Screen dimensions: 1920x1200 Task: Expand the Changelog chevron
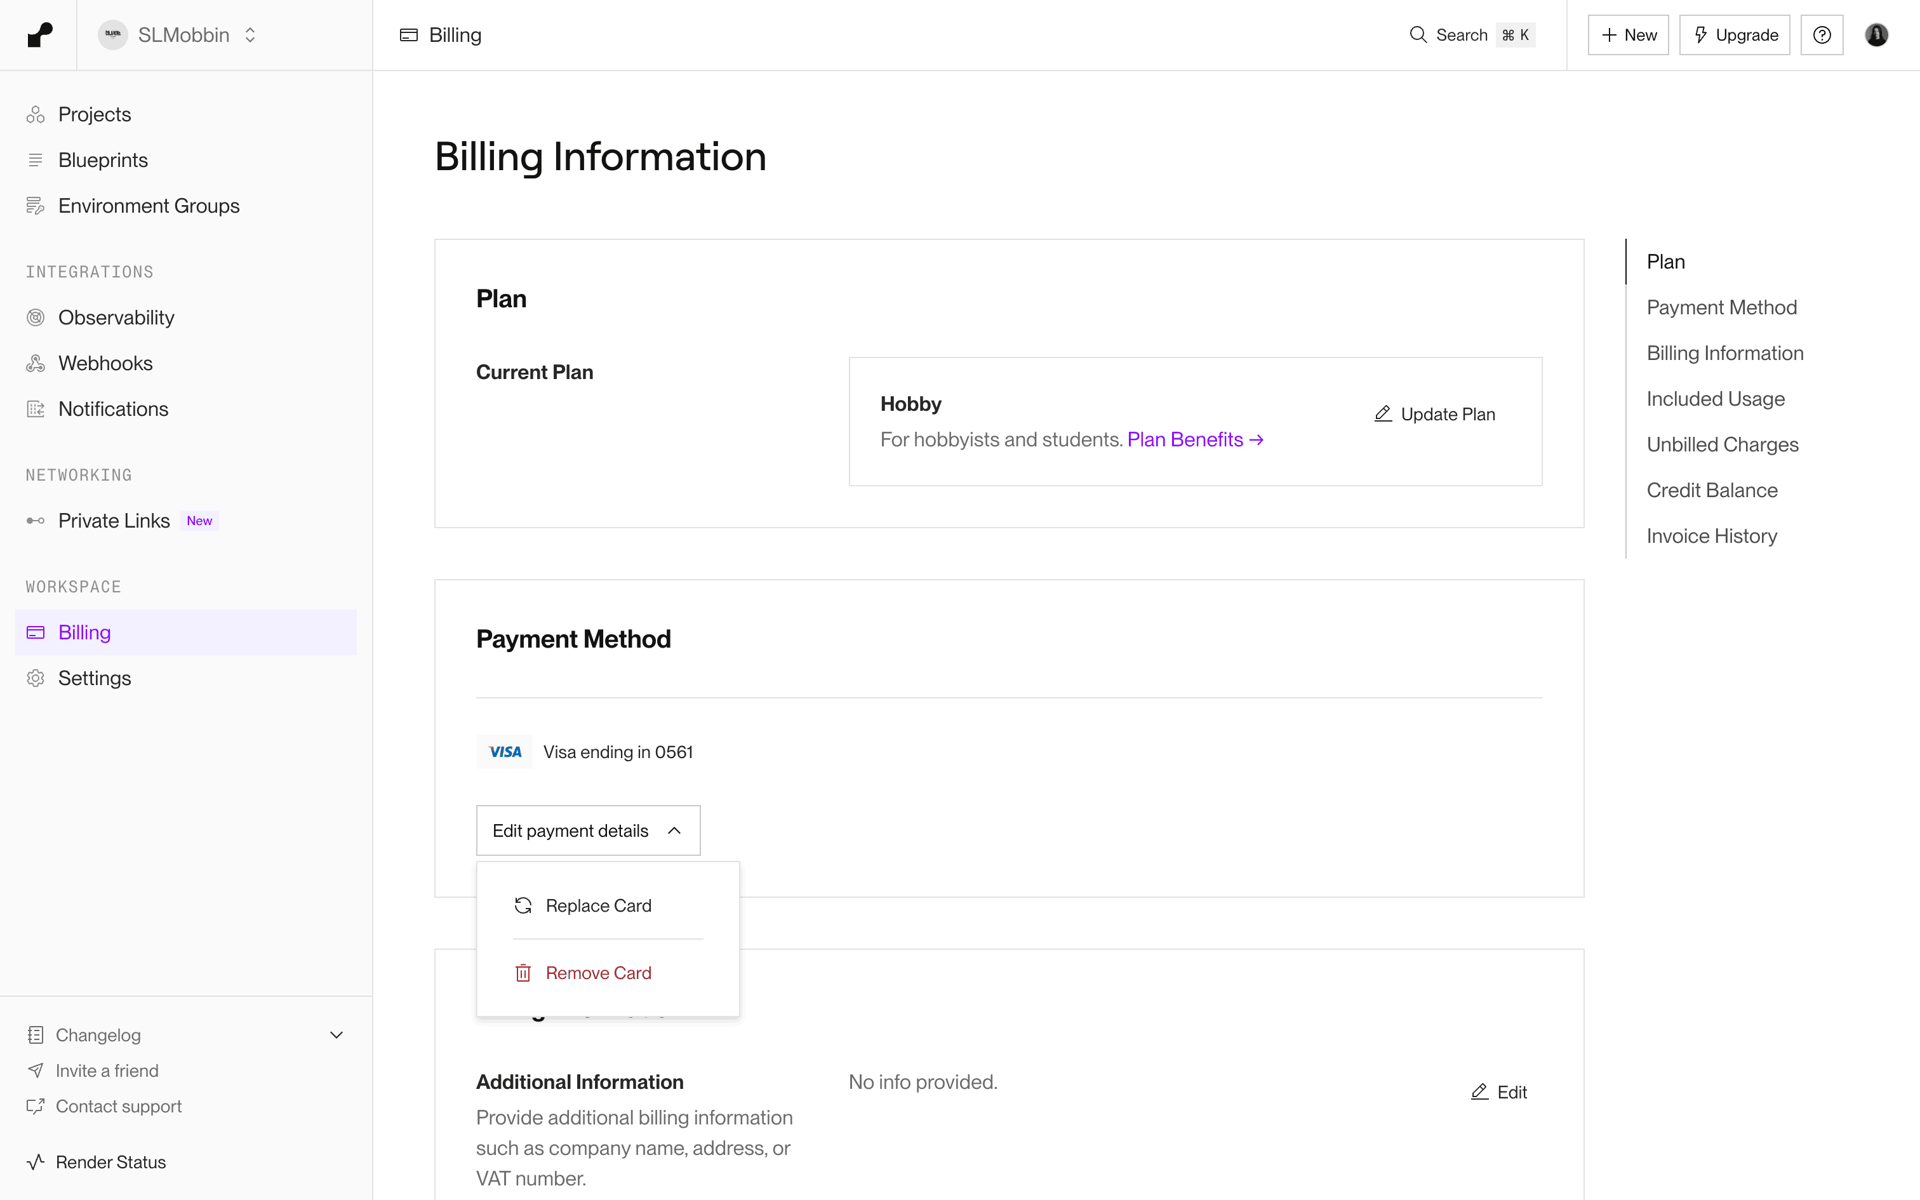coord(336,1035)
